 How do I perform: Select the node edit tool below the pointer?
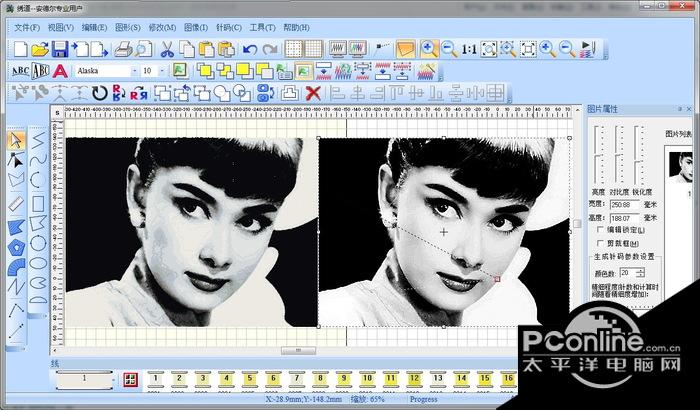click(17, 159)
